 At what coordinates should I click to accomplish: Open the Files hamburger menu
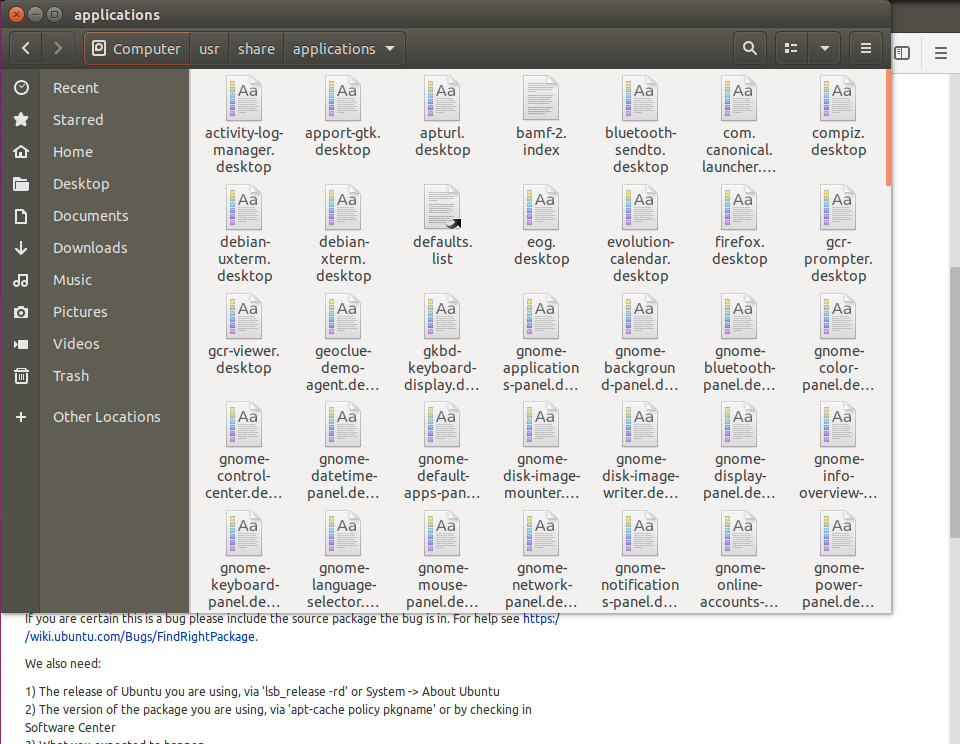point(866,48)
